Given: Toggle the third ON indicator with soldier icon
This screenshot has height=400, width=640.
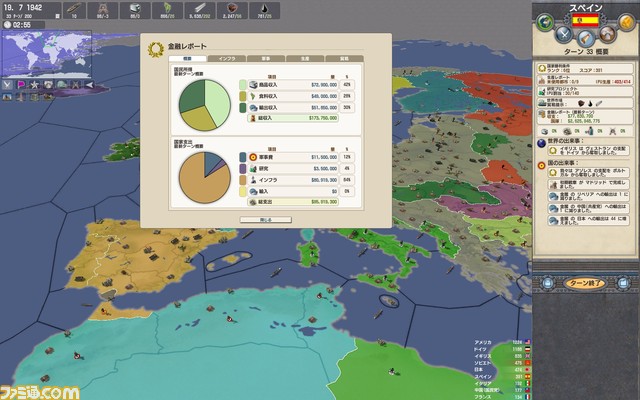Looking at the screenshot, I should (x=594, y=131).
